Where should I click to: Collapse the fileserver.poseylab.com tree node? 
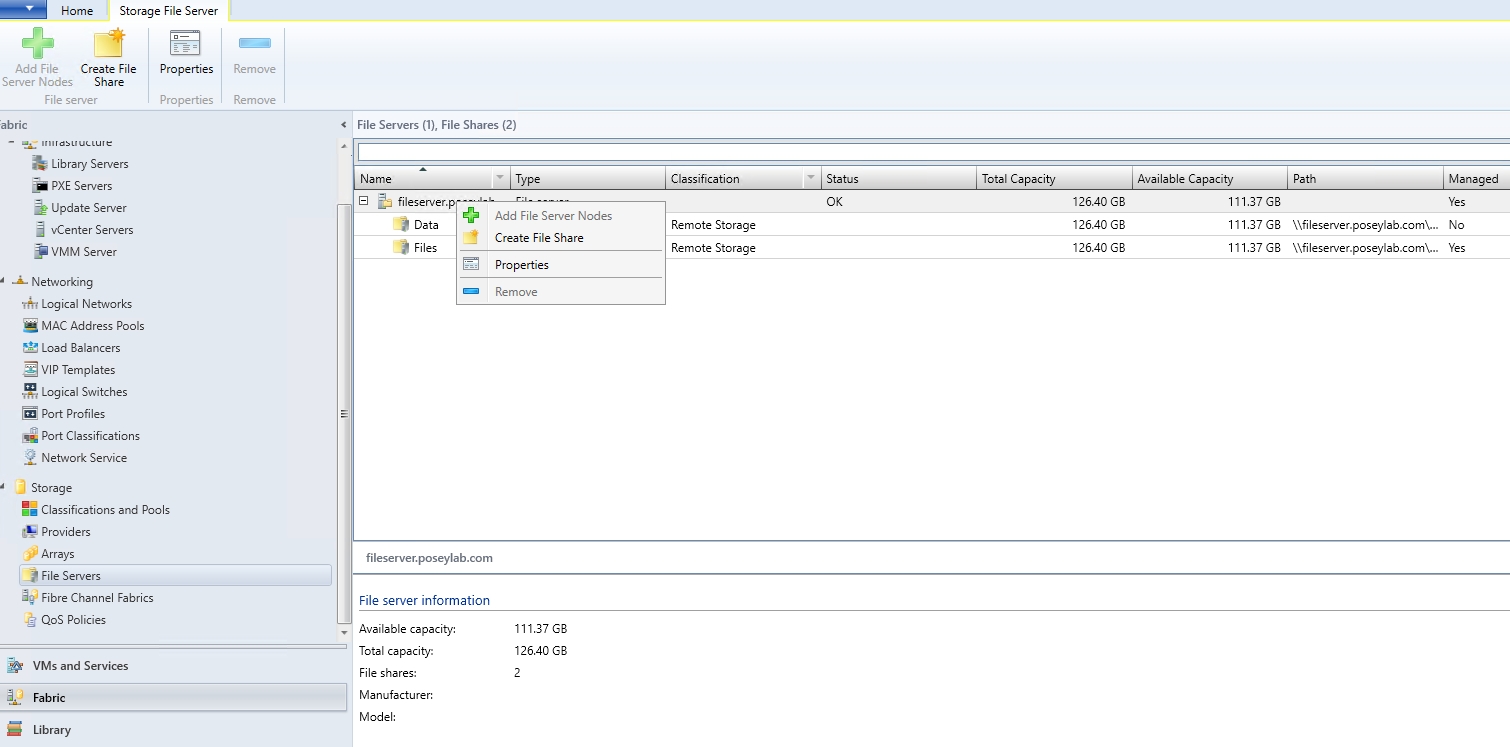click(365, 201)
